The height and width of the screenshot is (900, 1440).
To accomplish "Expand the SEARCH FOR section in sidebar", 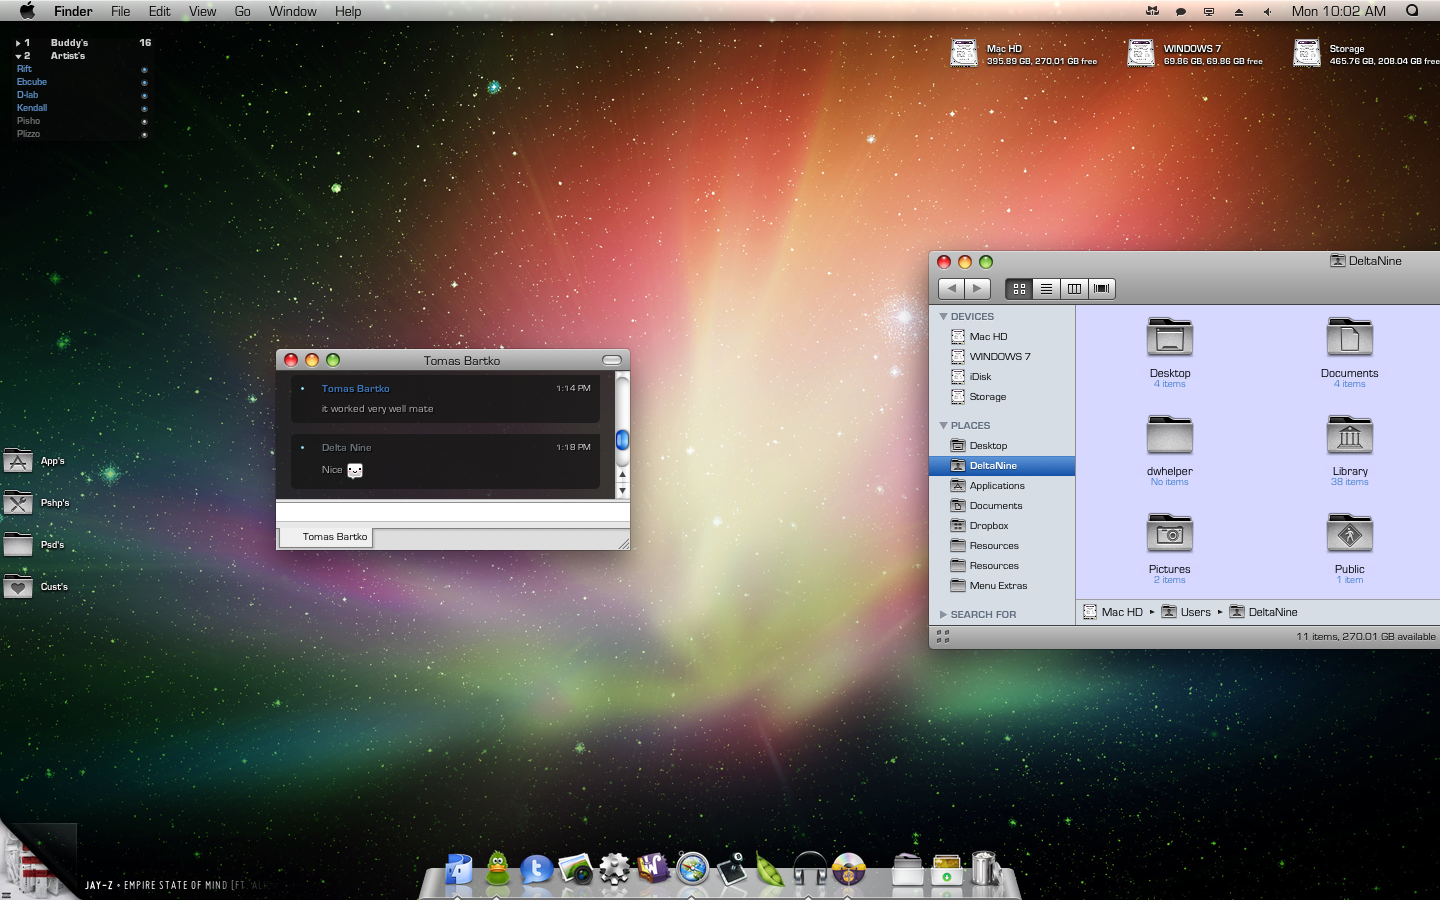I will click(x=943, y=614).
